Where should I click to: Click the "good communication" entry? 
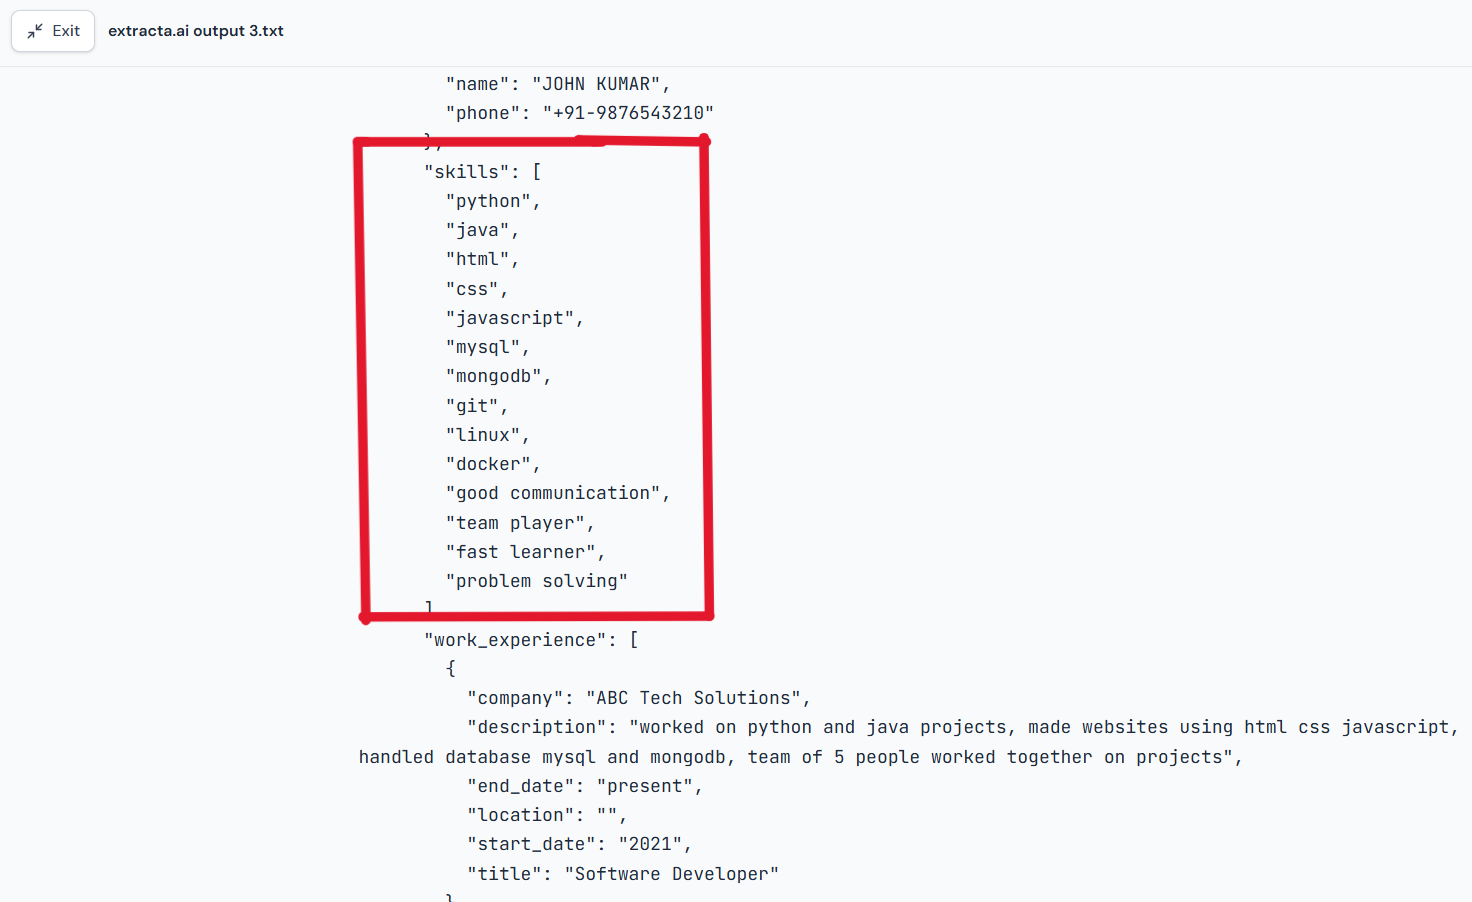[x=553, y=493]
